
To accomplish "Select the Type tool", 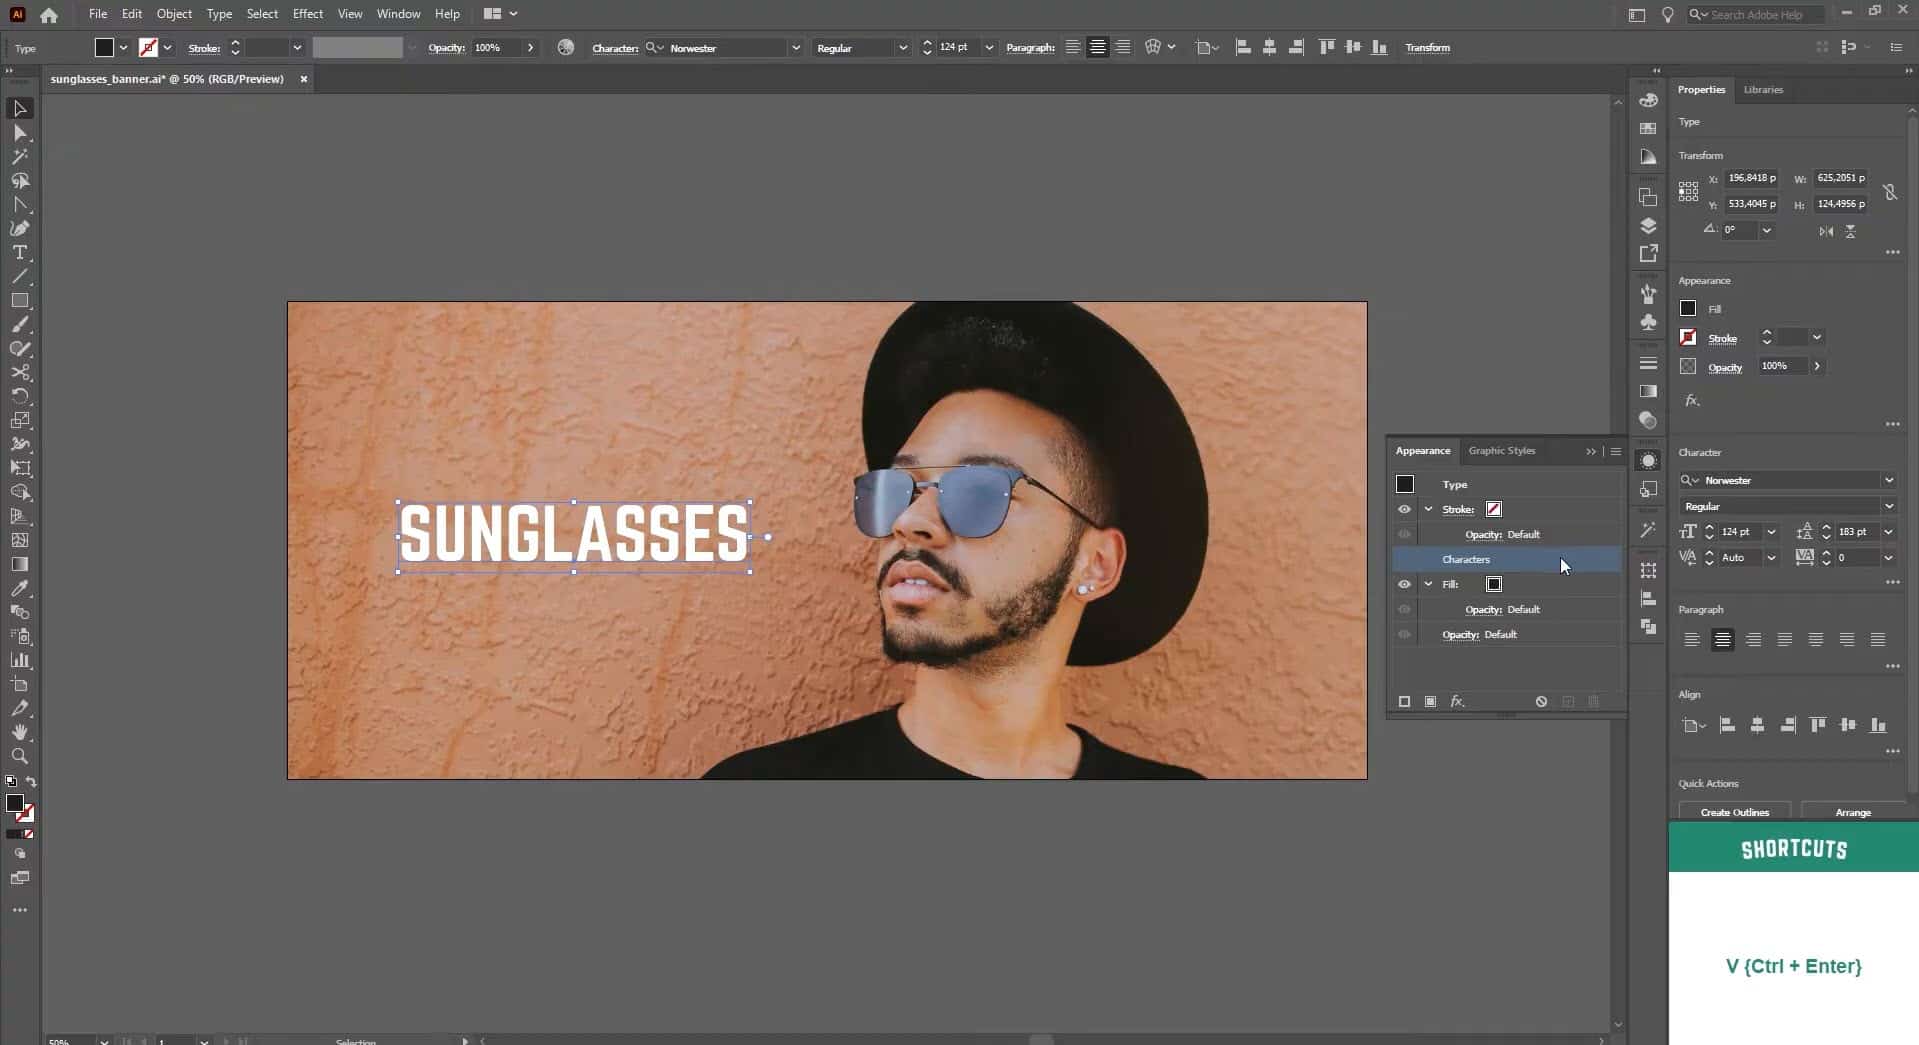I will pyautogui.click(x=20, y=253).
